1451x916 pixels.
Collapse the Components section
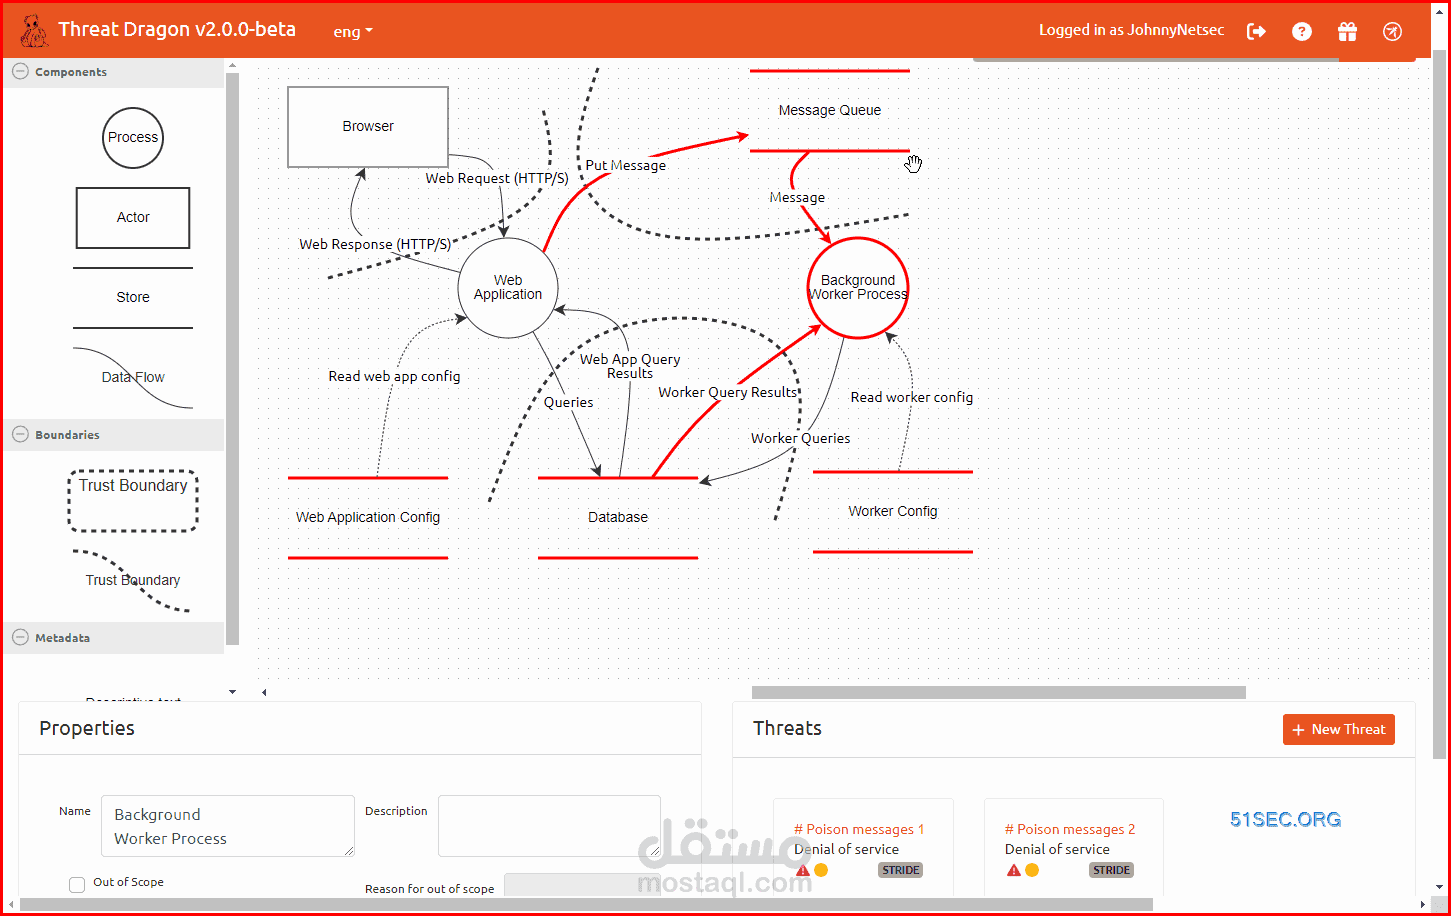pyautogui.click(x=19, y=72)
